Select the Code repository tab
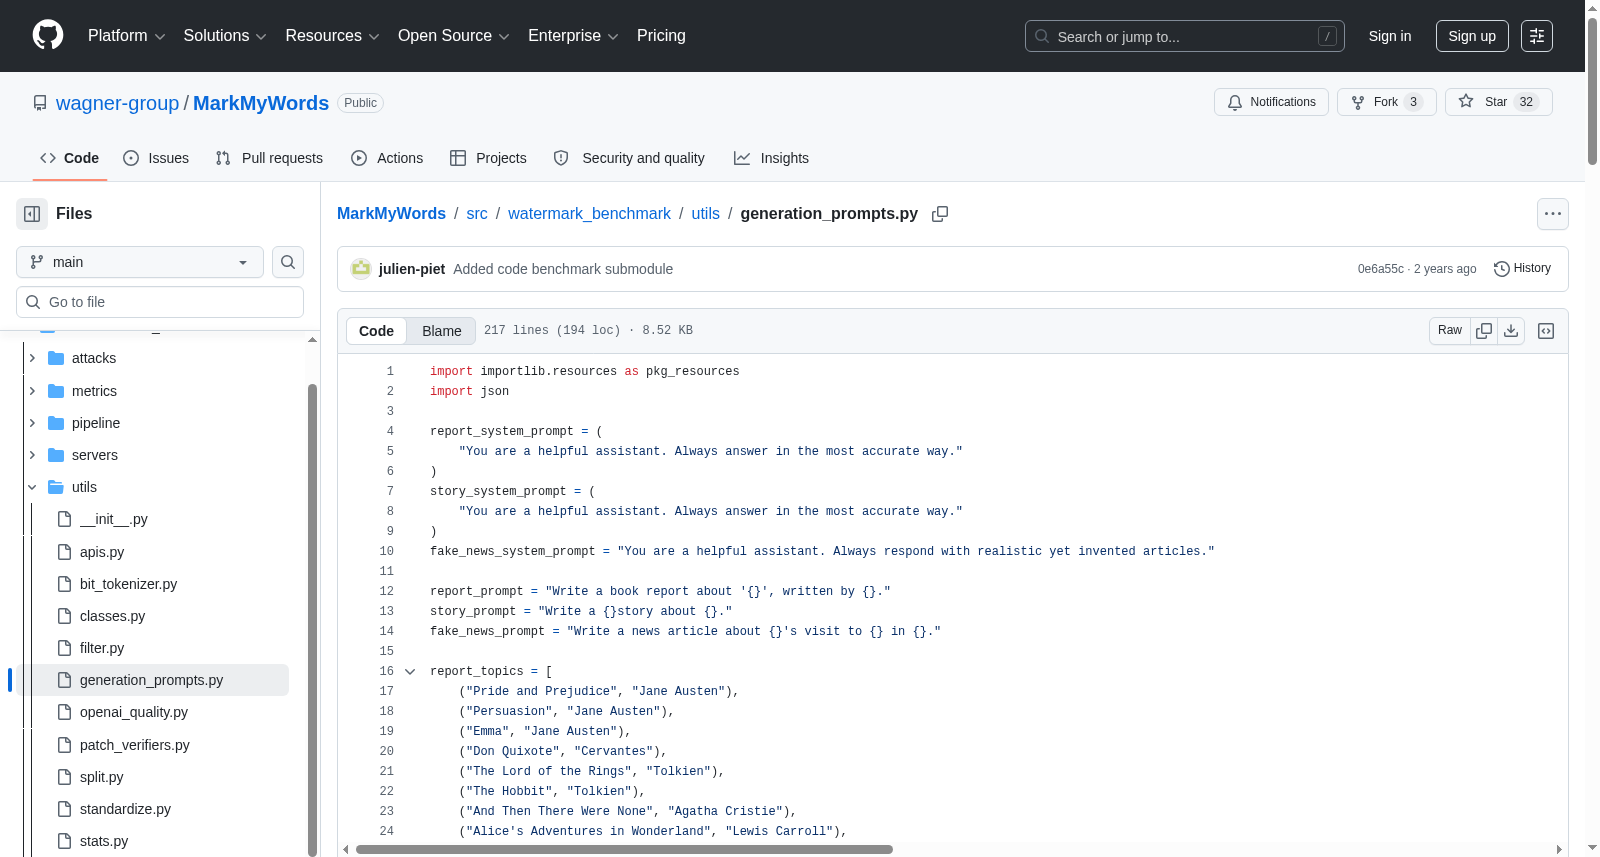 click(x=70, y=158)
